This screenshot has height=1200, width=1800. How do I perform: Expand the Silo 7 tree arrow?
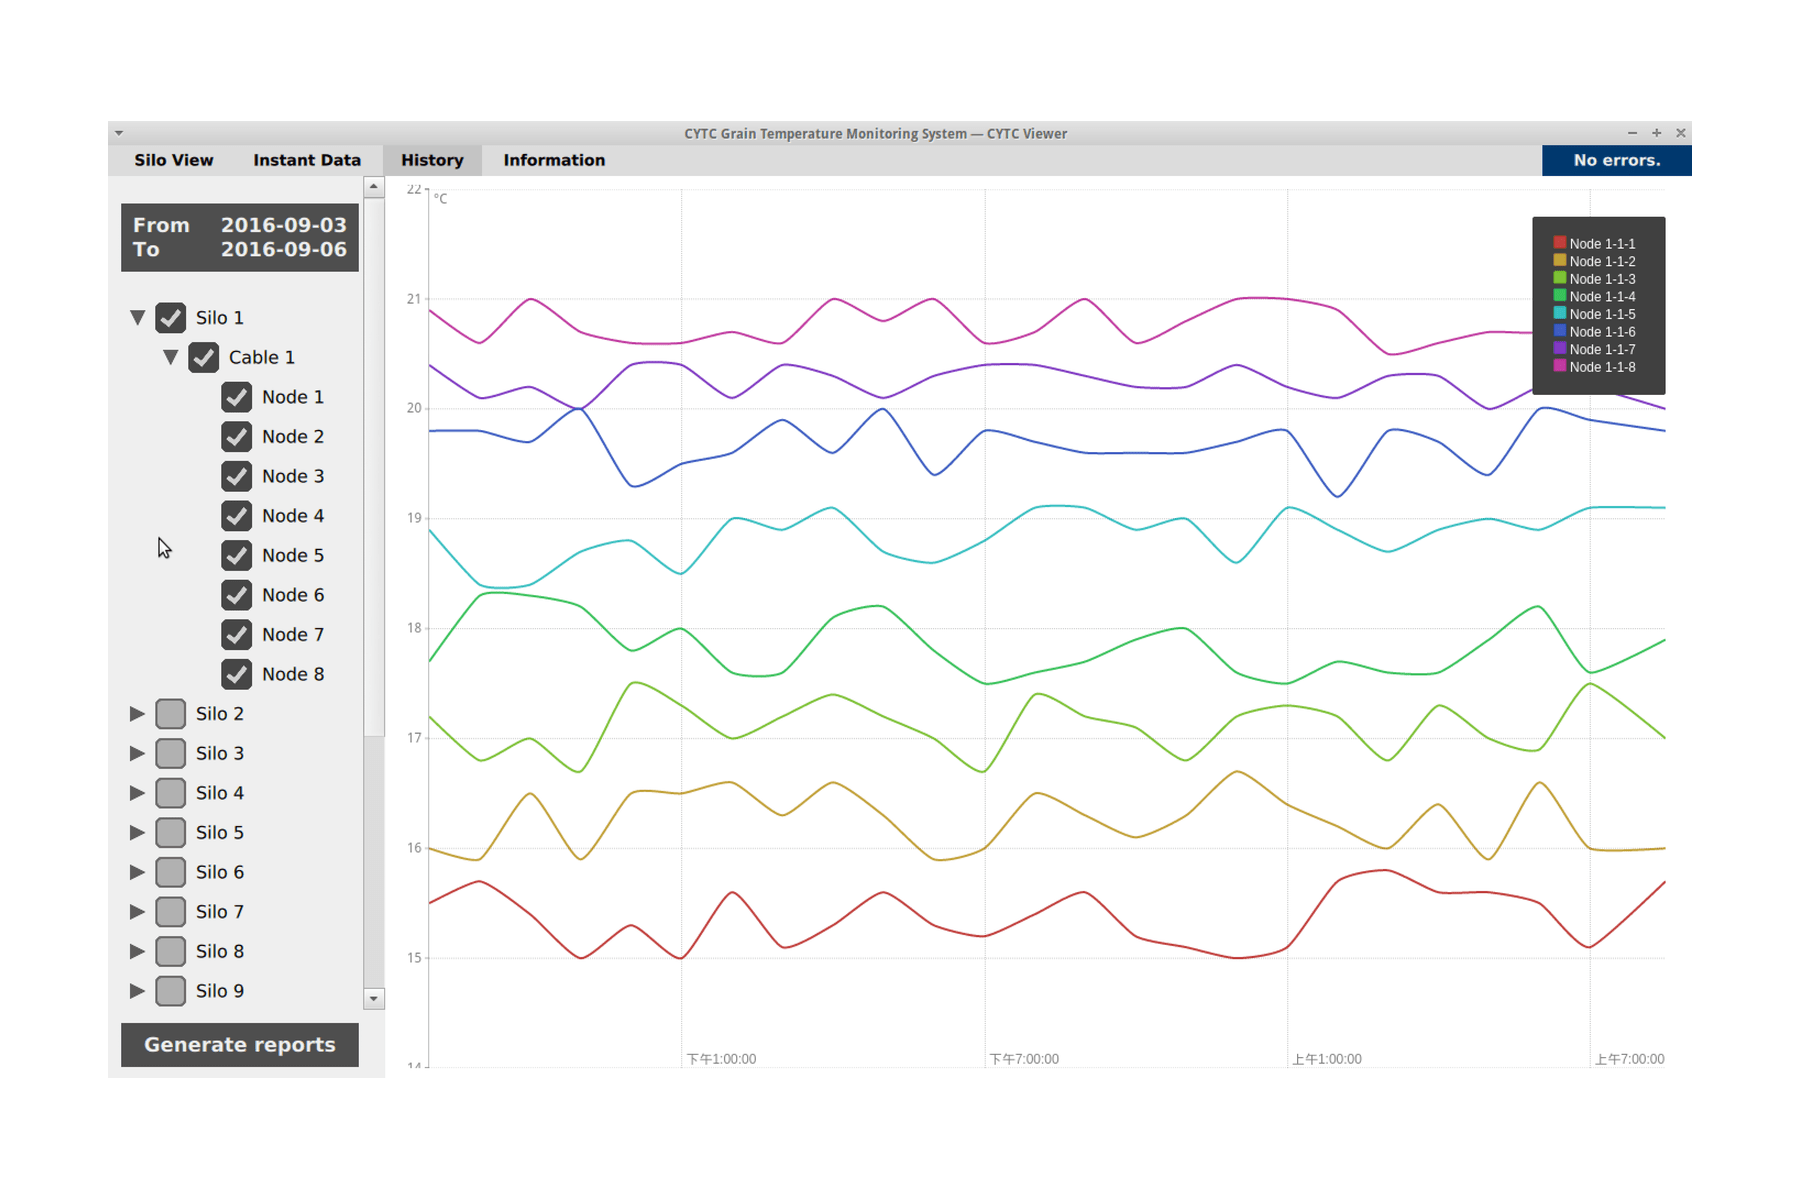(138, 912)
